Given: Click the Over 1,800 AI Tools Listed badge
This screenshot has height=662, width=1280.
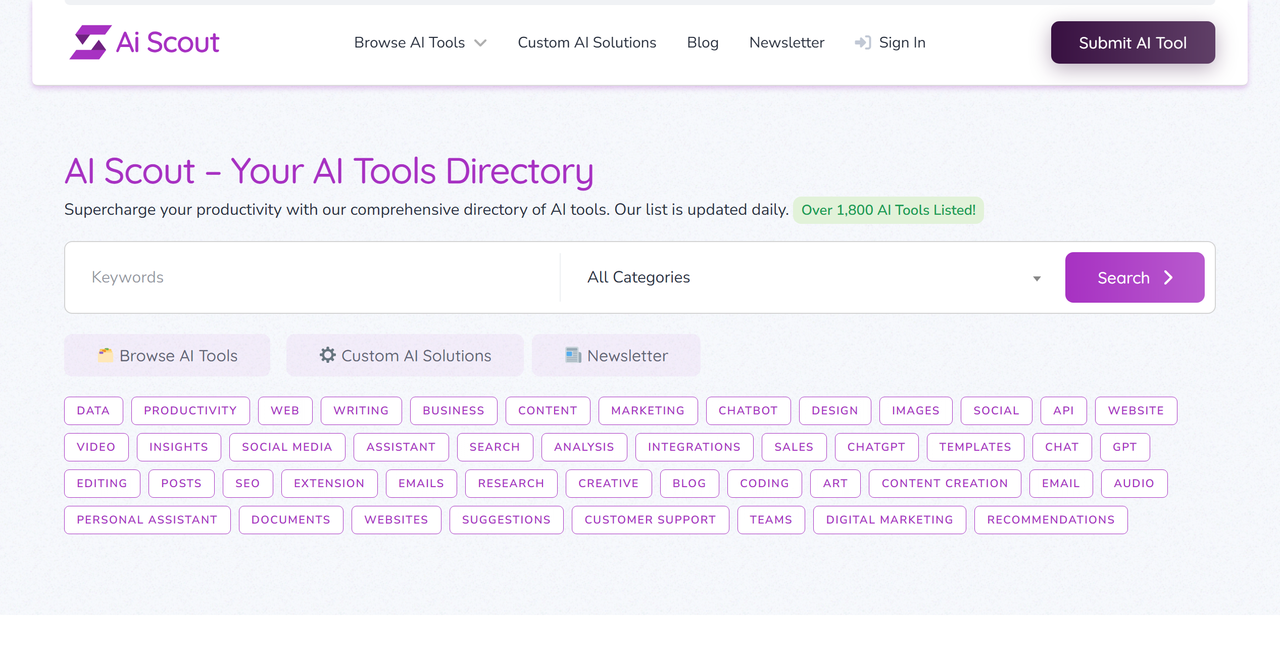Looking at the screenshot, I should tap(888, 210).
